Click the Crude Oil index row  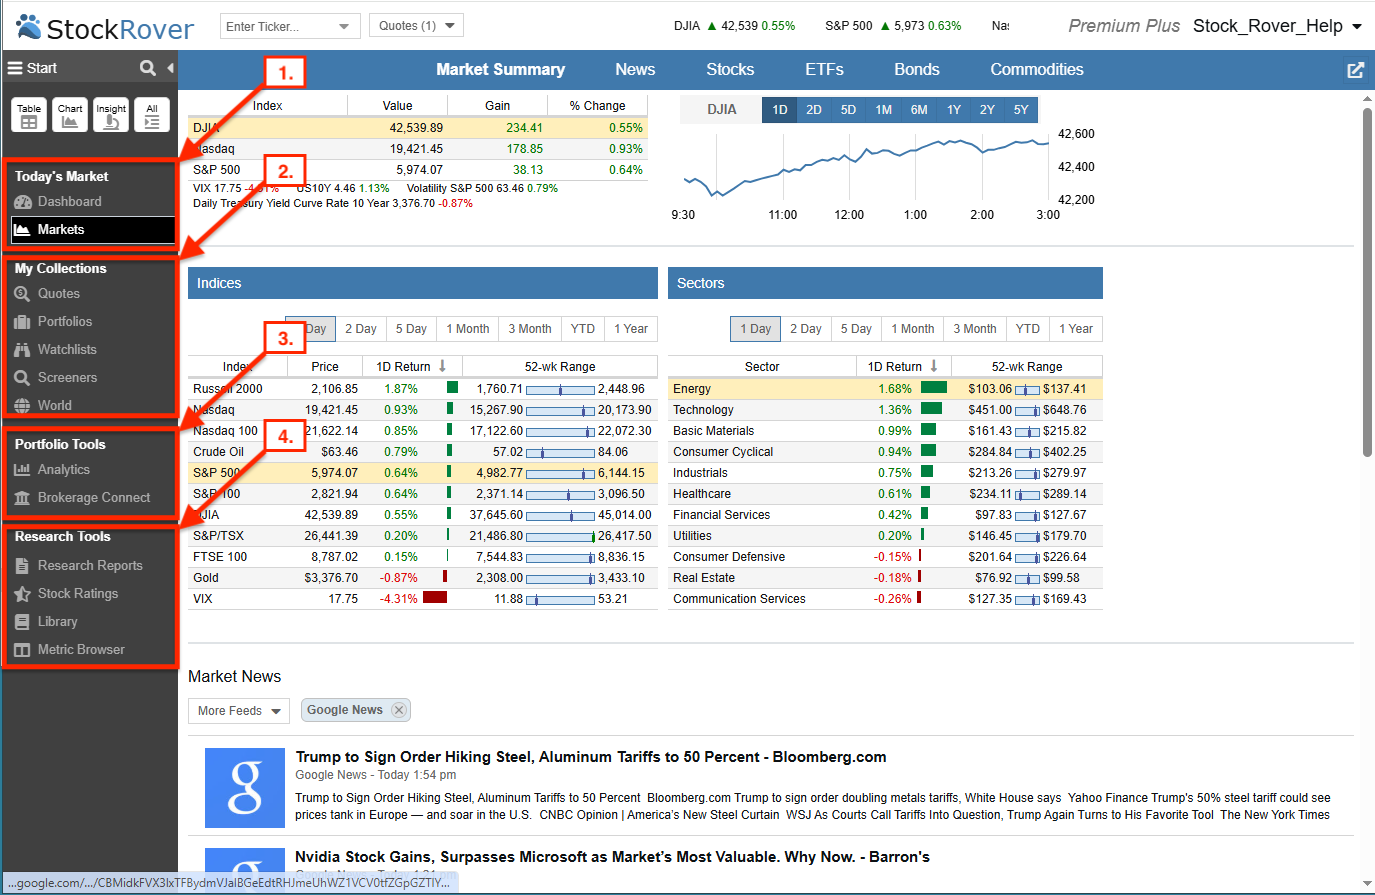(x=423, y=452)
